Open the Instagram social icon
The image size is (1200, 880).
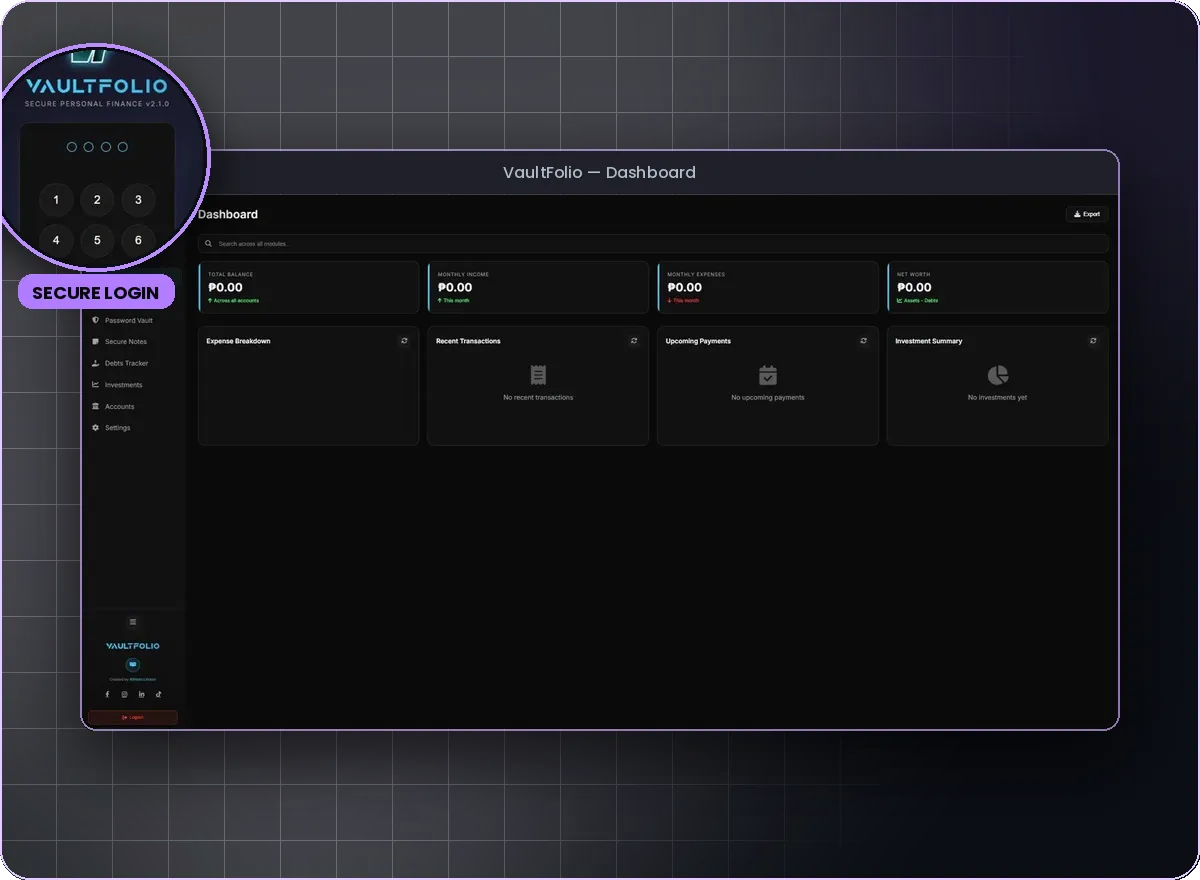[x=125, y=694]
